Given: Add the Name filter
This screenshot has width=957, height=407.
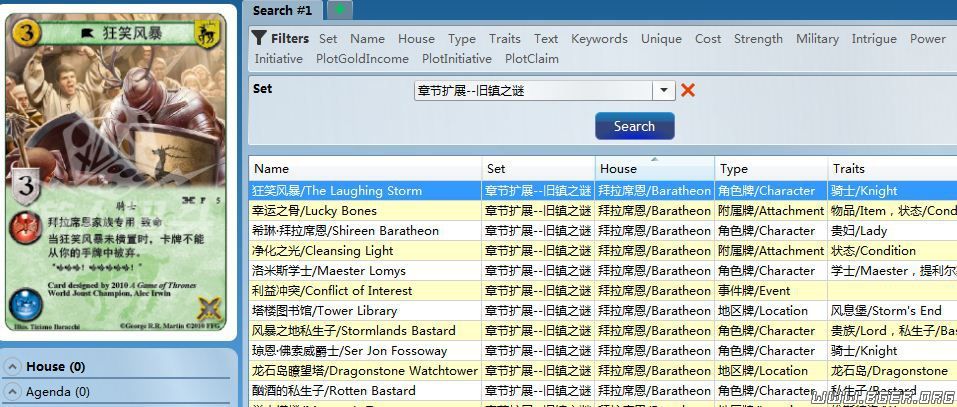Looking at the screenshot, I should tap(367, 38).
